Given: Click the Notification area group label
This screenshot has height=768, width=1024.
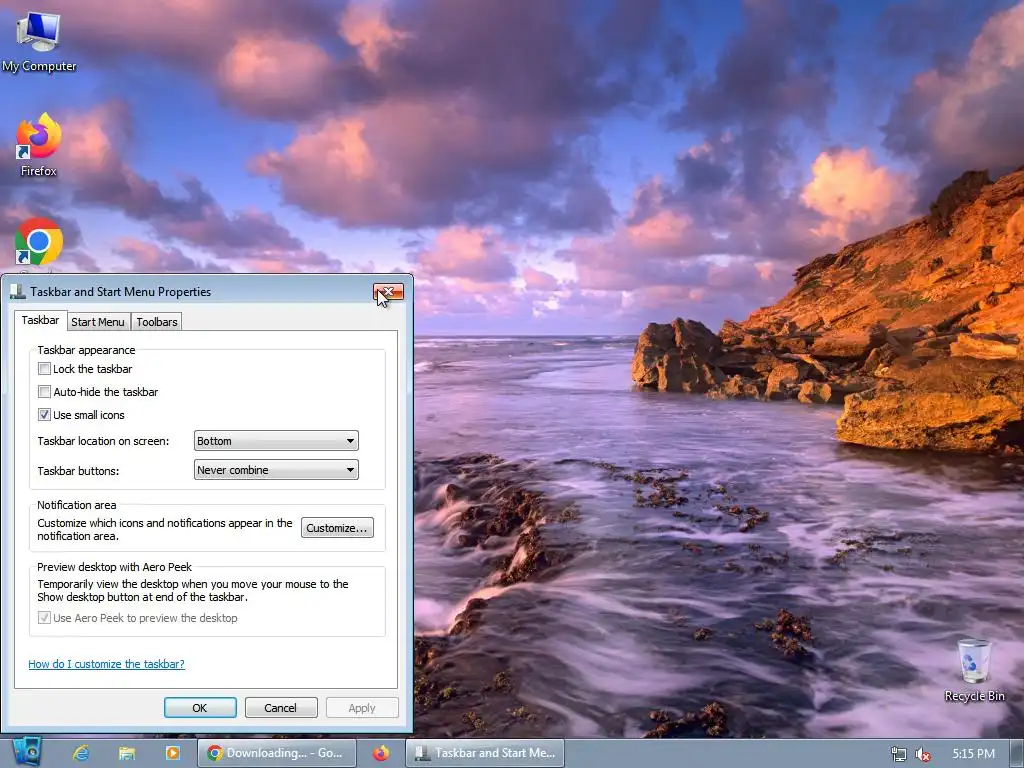Looking at the screenshot, I should pos(76,505).
